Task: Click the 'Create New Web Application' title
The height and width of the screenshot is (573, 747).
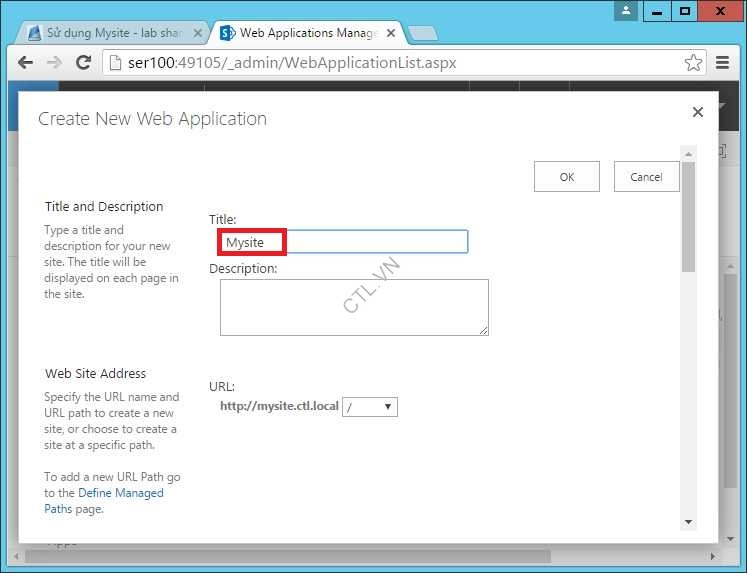Action: [152, 119]
